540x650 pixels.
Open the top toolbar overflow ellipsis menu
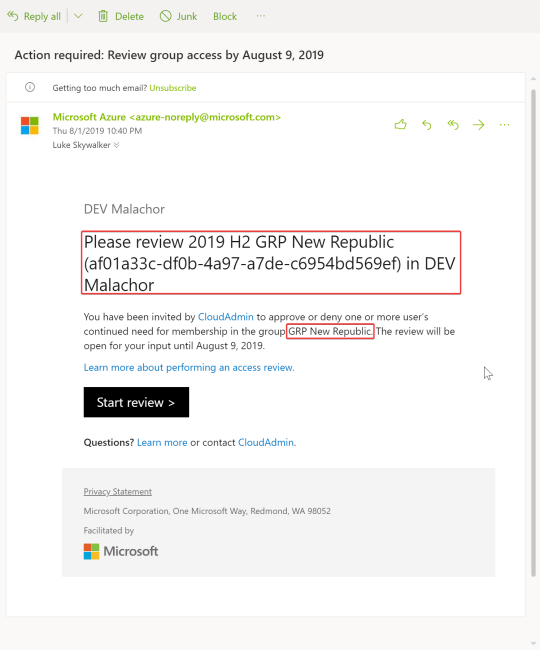[x=260, y=16]
